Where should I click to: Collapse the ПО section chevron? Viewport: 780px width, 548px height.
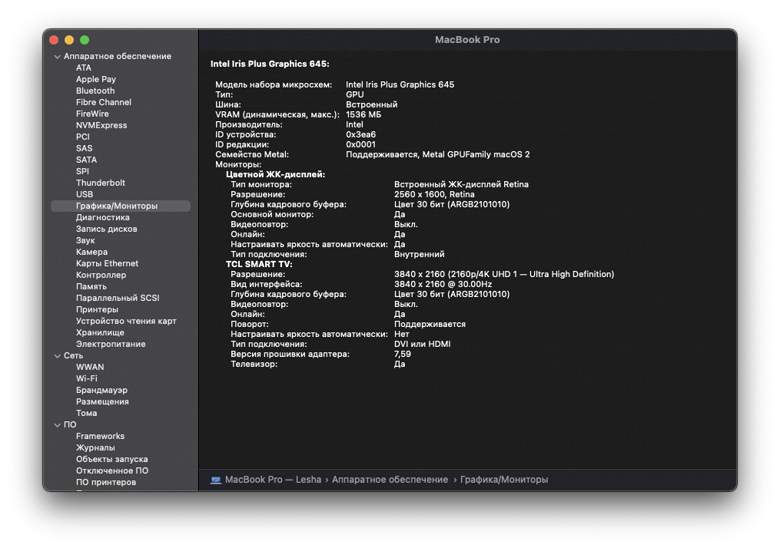pos(57,425)
